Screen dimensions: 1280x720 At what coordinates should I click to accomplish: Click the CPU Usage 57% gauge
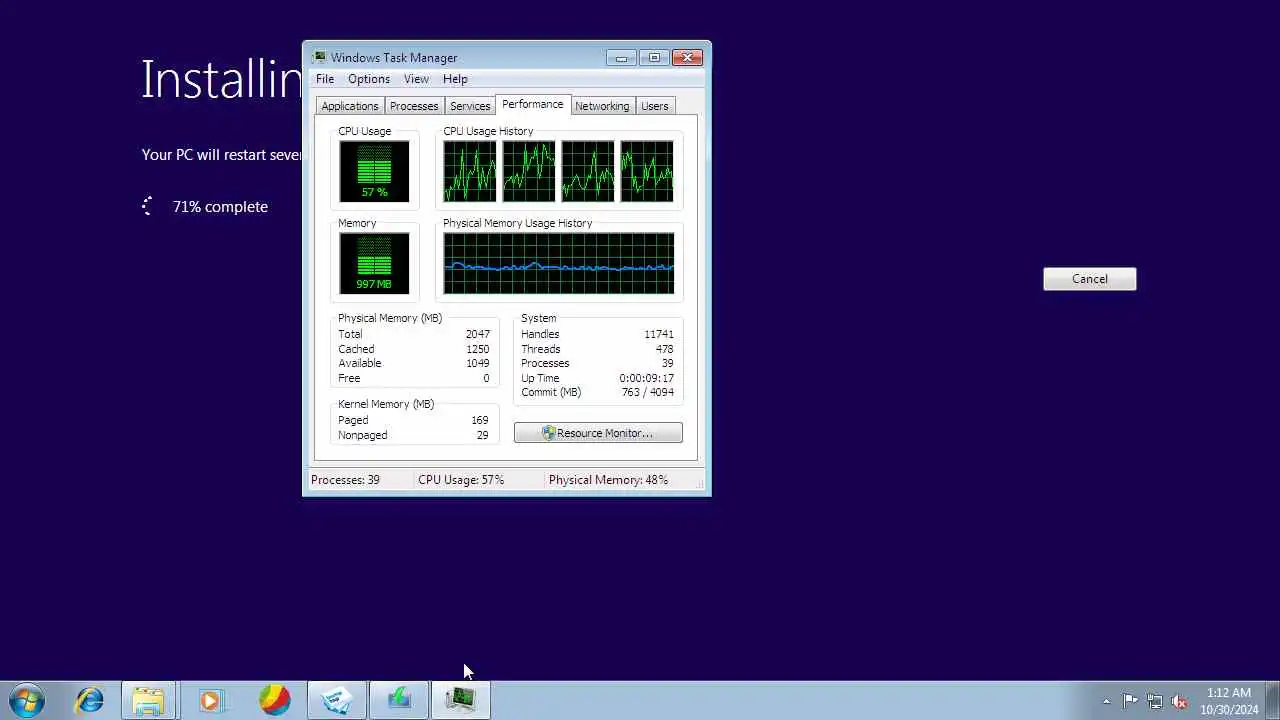[374, 171]
